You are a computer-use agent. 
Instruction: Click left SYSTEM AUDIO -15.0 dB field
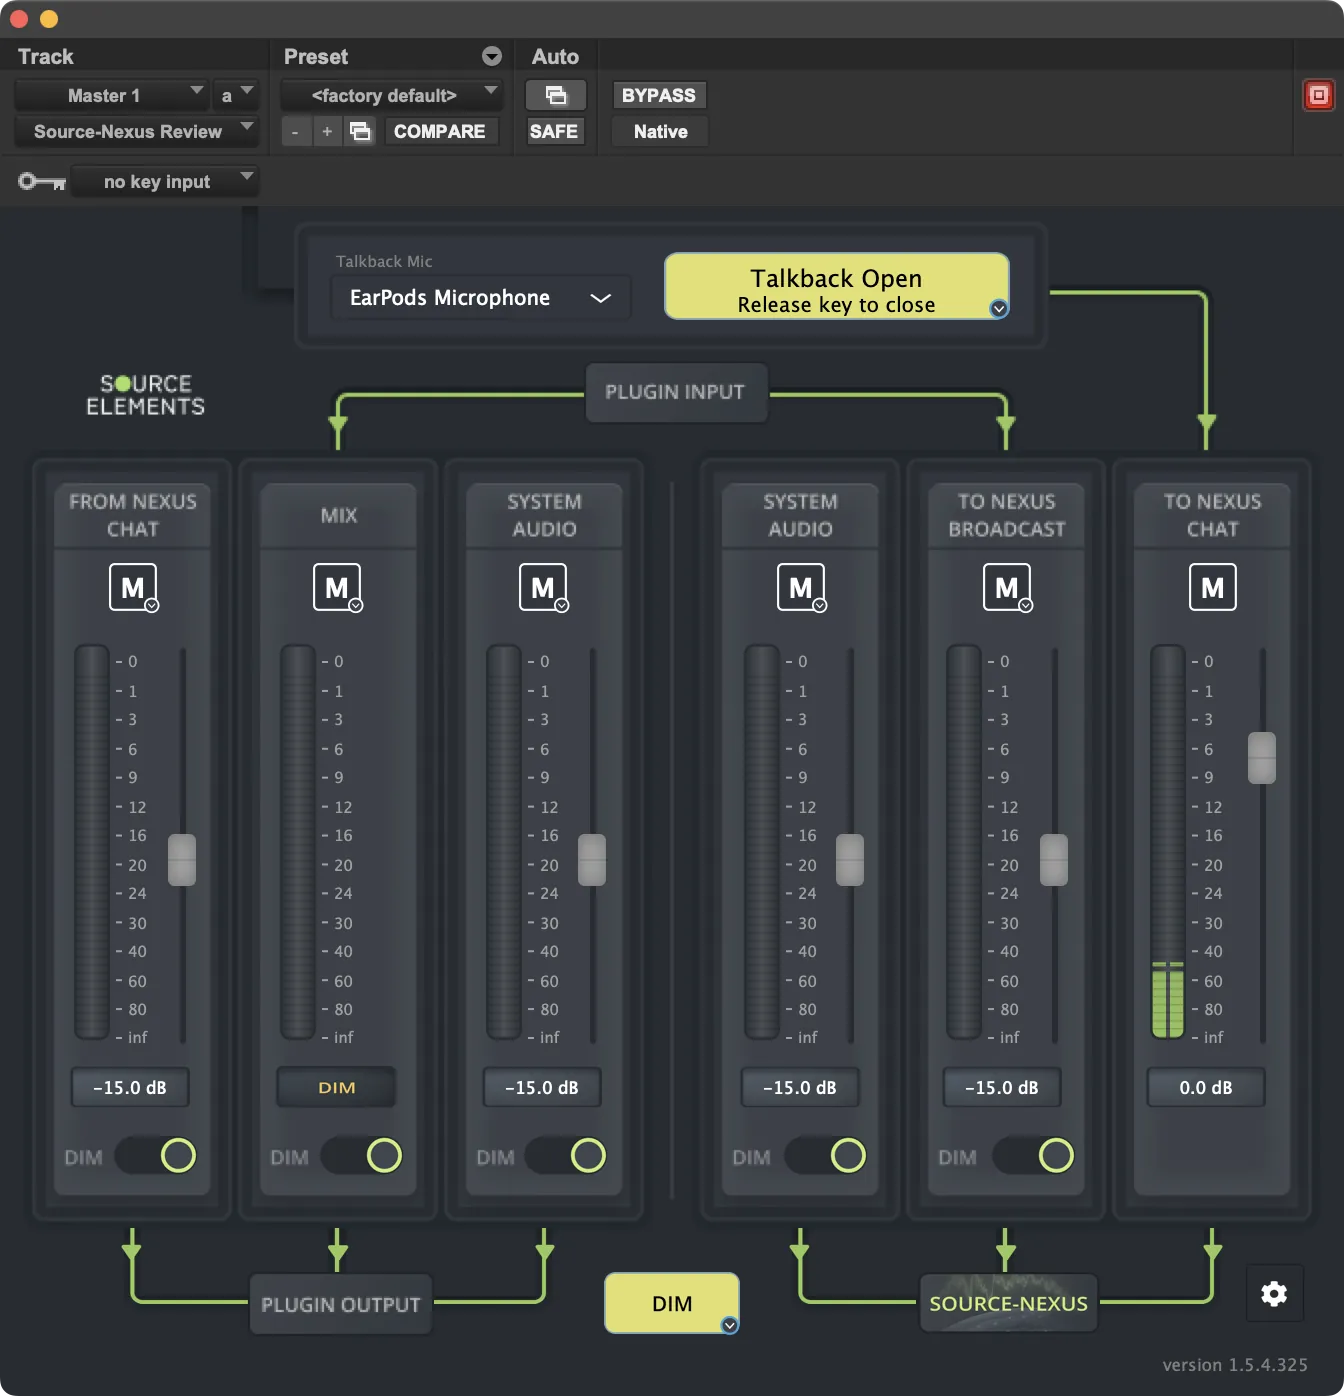[x=542, y=1087]
